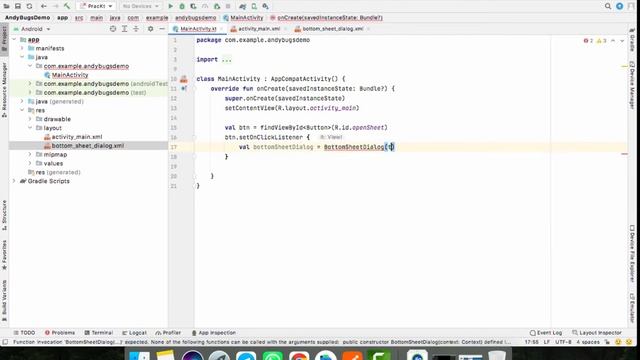640x360 pixels.
Task: Click LF line separator in status bar
Action: click(547, 342)
